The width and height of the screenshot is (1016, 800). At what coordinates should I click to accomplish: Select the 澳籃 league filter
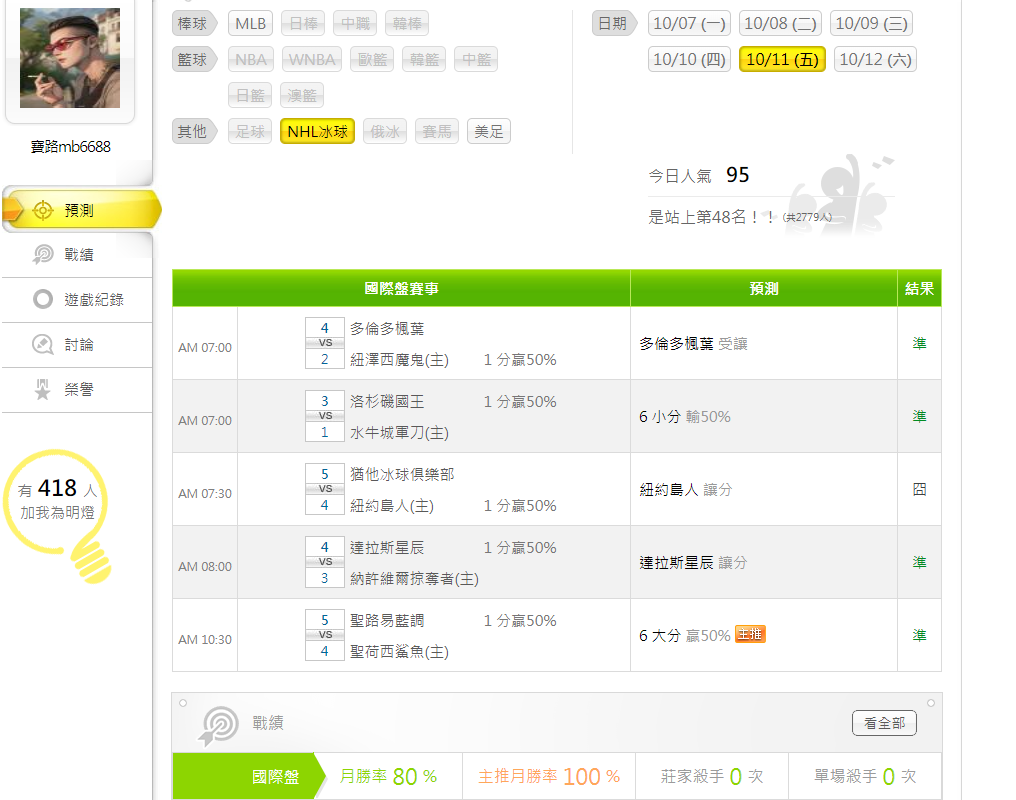pos(302,95)
